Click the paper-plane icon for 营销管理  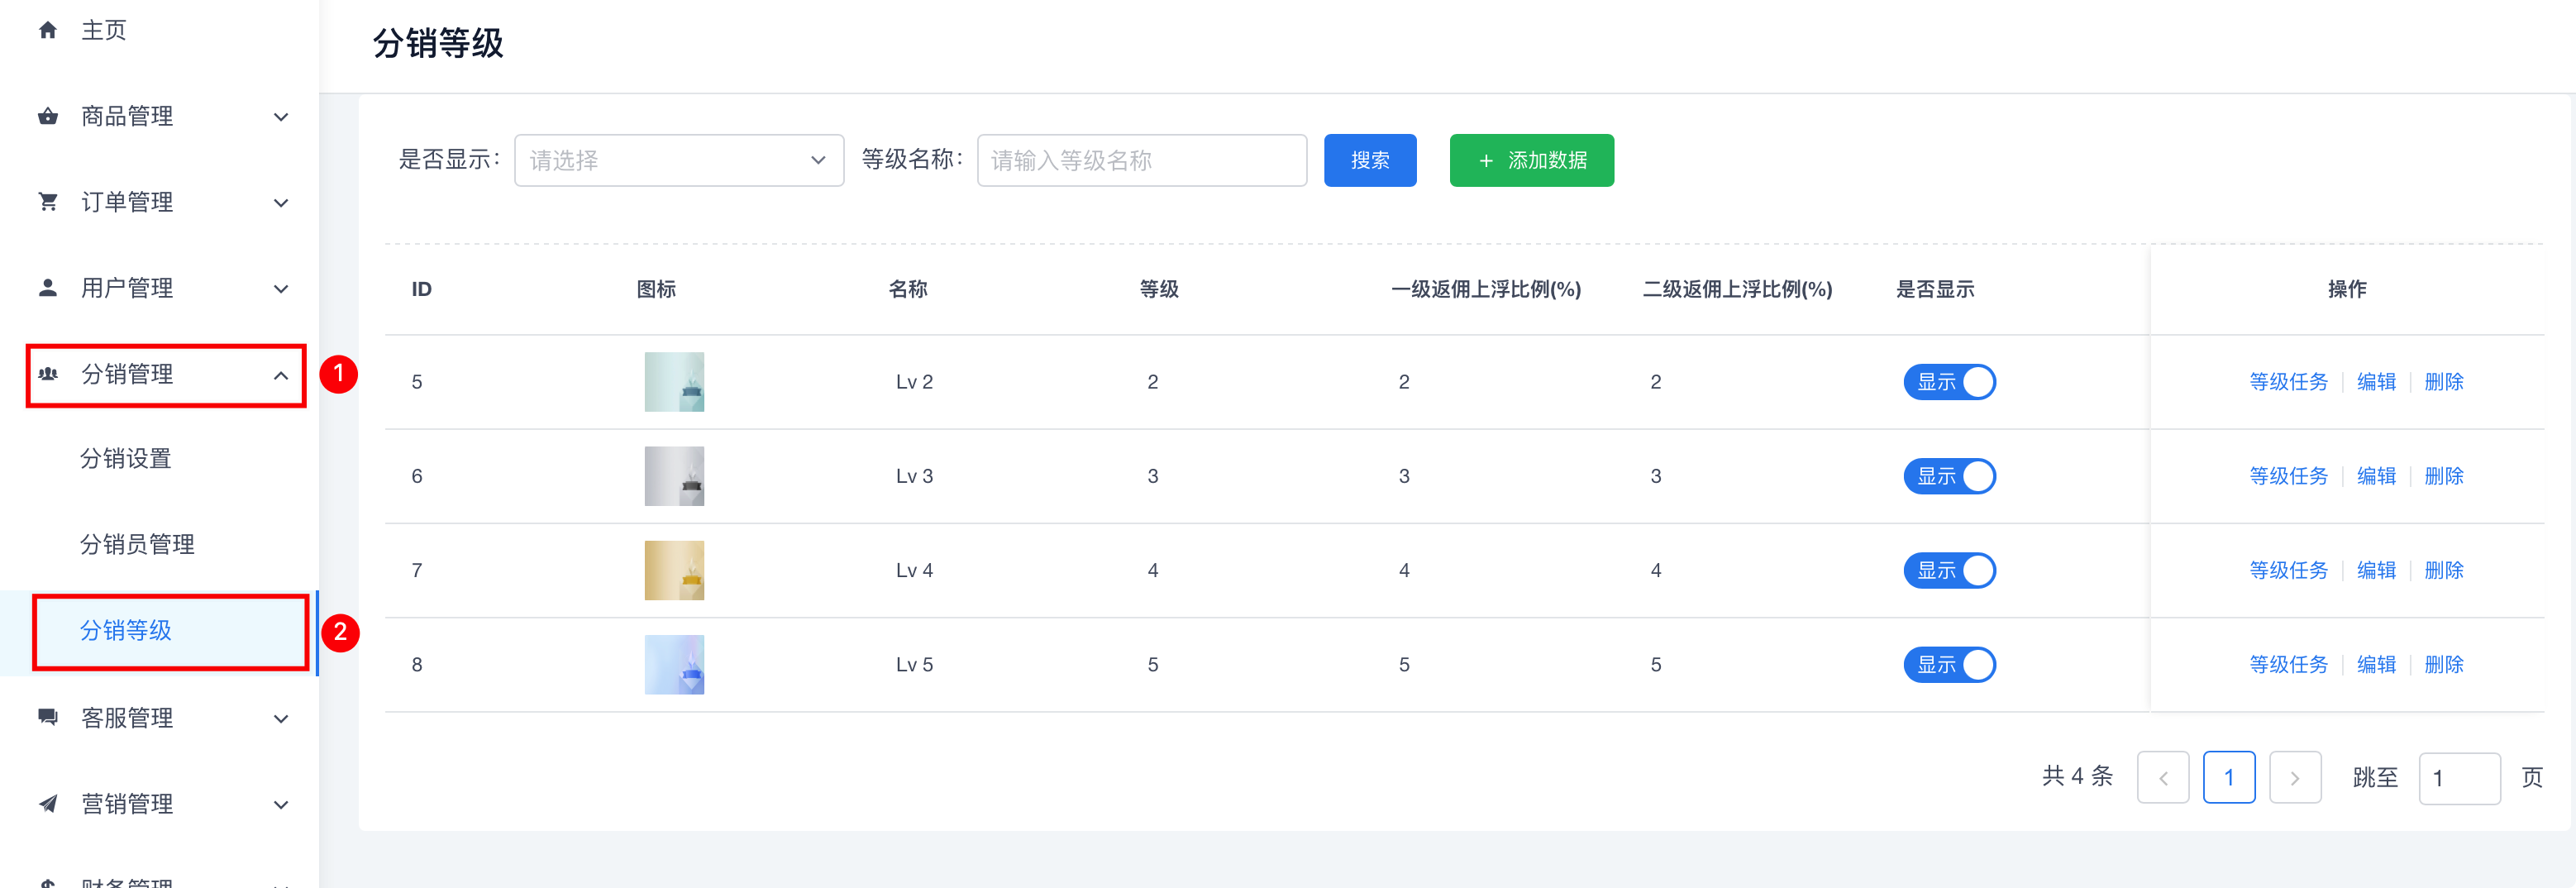point(48,803)
